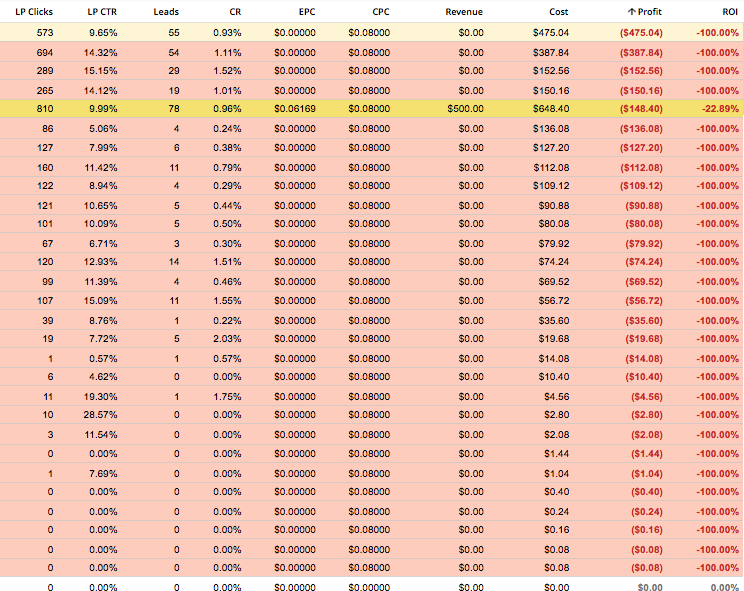
Task: Click the ($109.12) profit cell
Action: tap(641, 185)
